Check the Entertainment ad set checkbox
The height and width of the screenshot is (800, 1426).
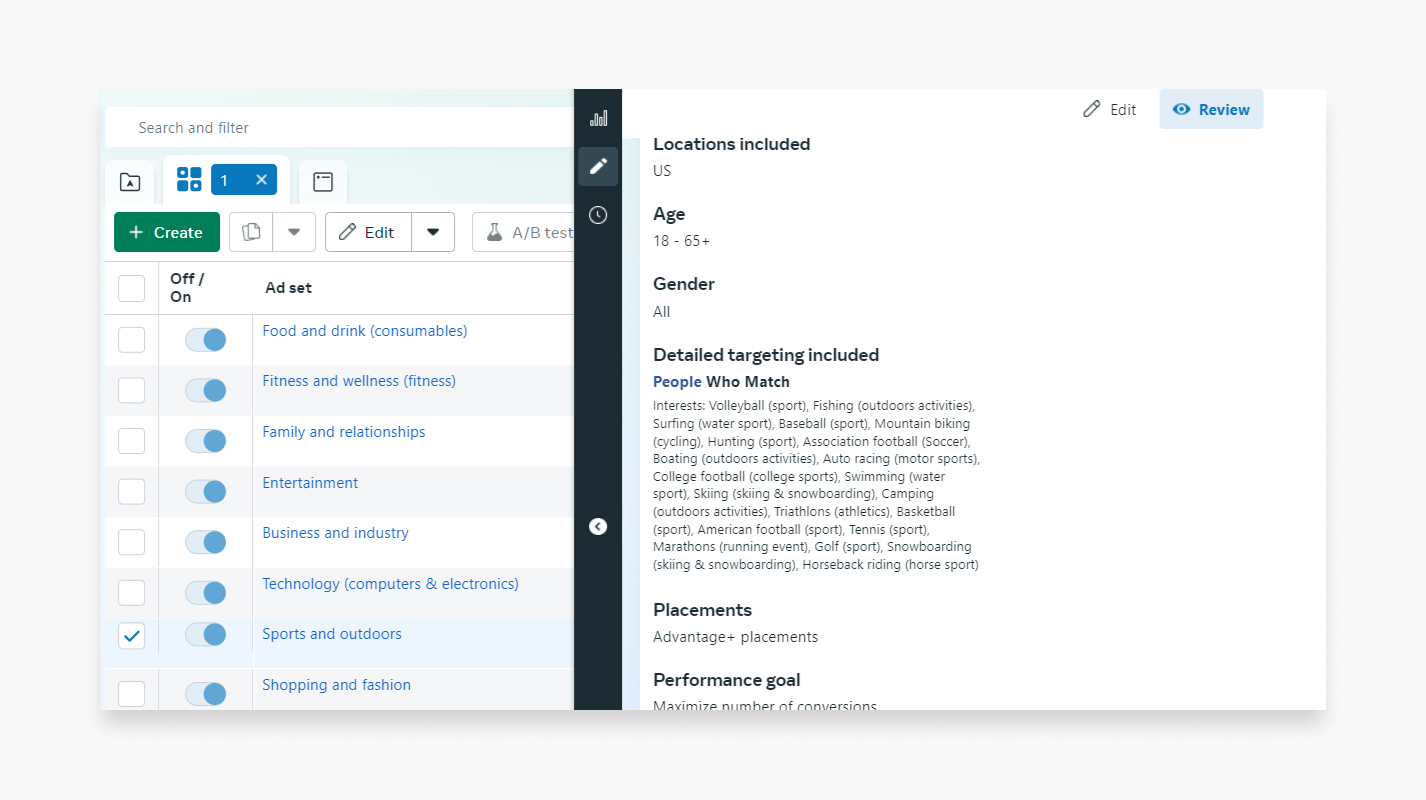coord(132,492)
